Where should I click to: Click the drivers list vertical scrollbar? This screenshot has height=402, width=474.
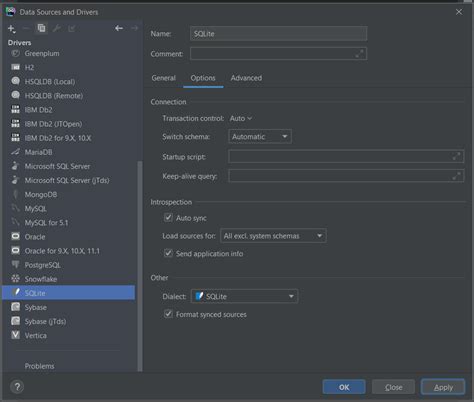[140, 266]
